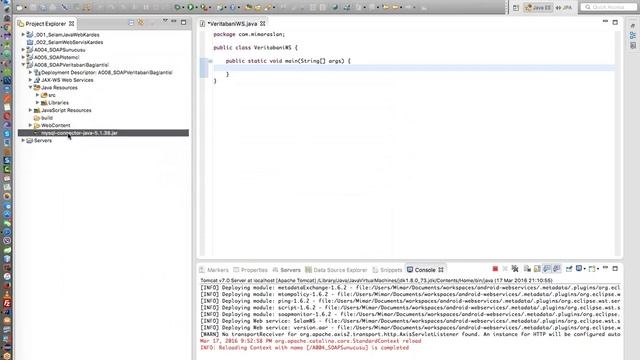Open the Properties tab
Screen dimensions: 640x360
click(x=250, y=270)
